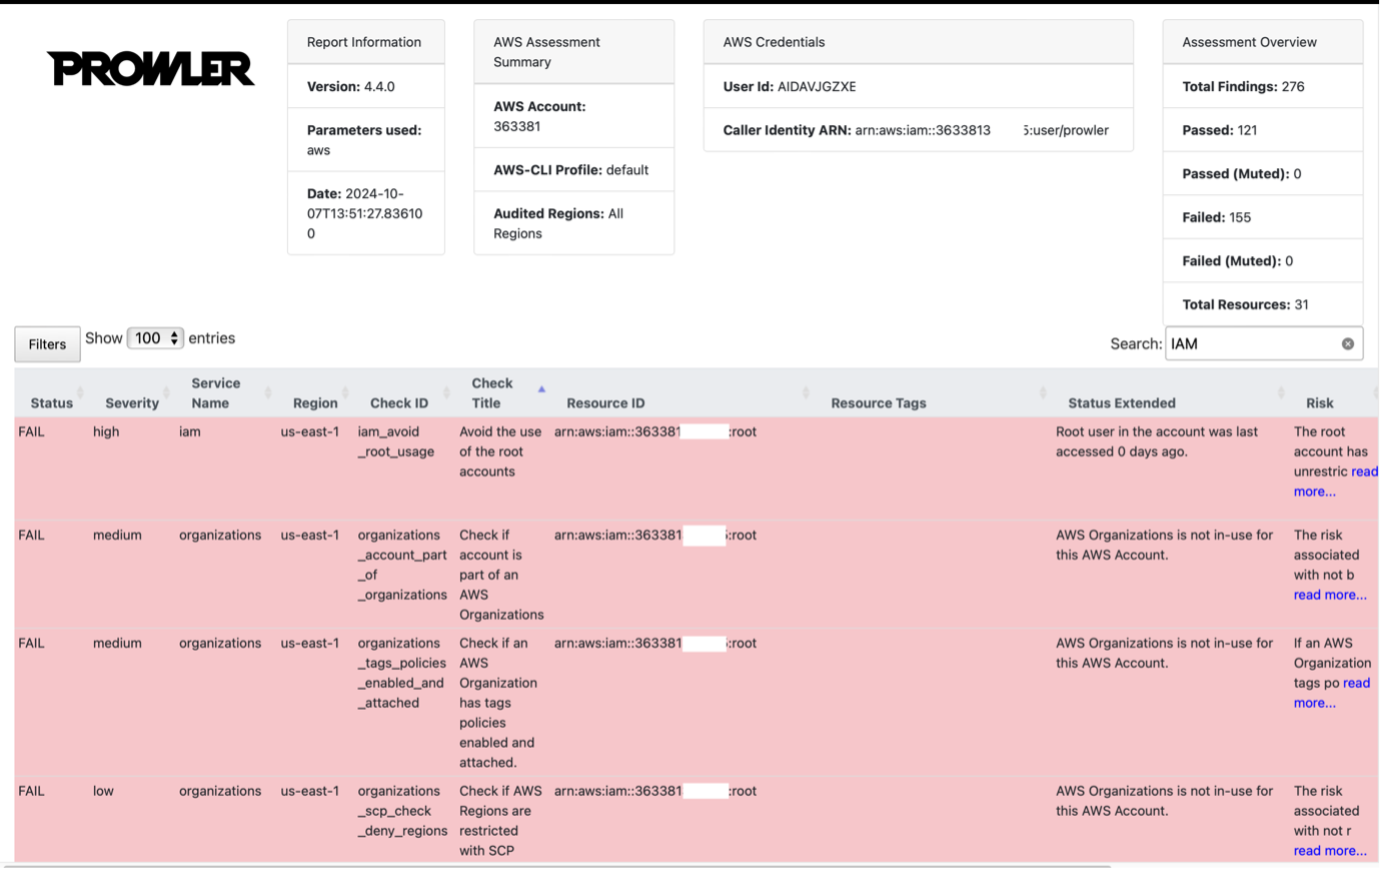The height and width of the screenshot is (870, 1384).
Task: Click the 'low' severity cell
Action: (x=103, y=791)
